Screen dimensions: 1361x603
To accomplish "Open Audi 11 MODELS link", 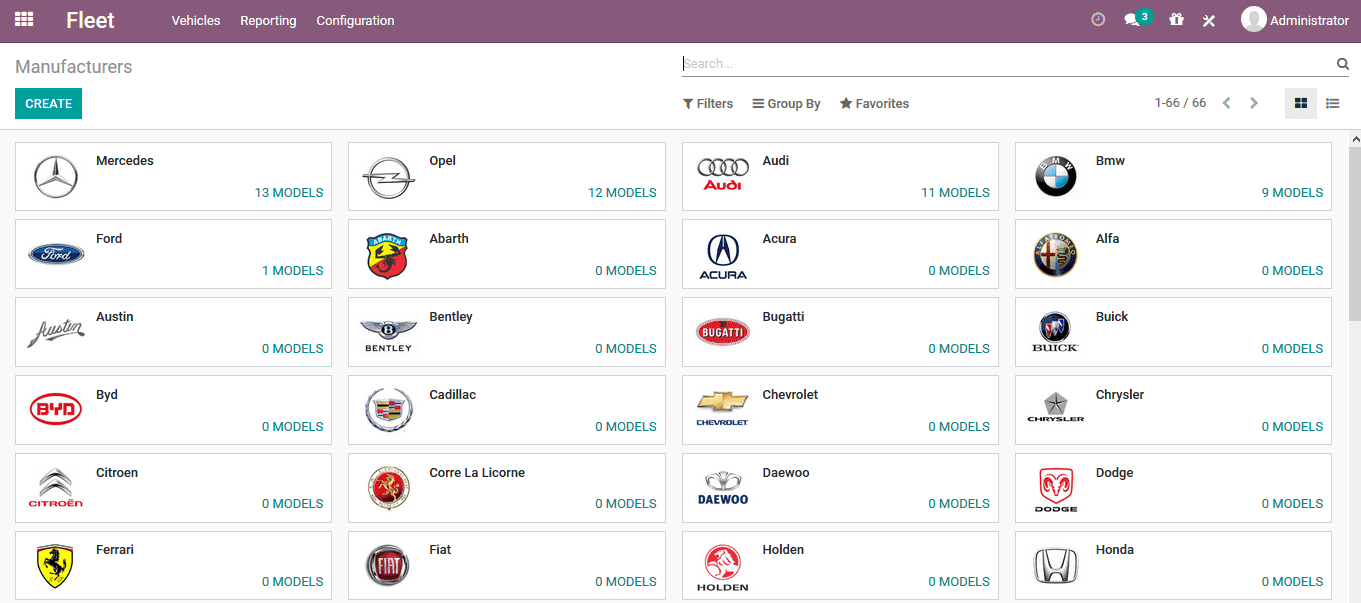I will click(956, 193).
